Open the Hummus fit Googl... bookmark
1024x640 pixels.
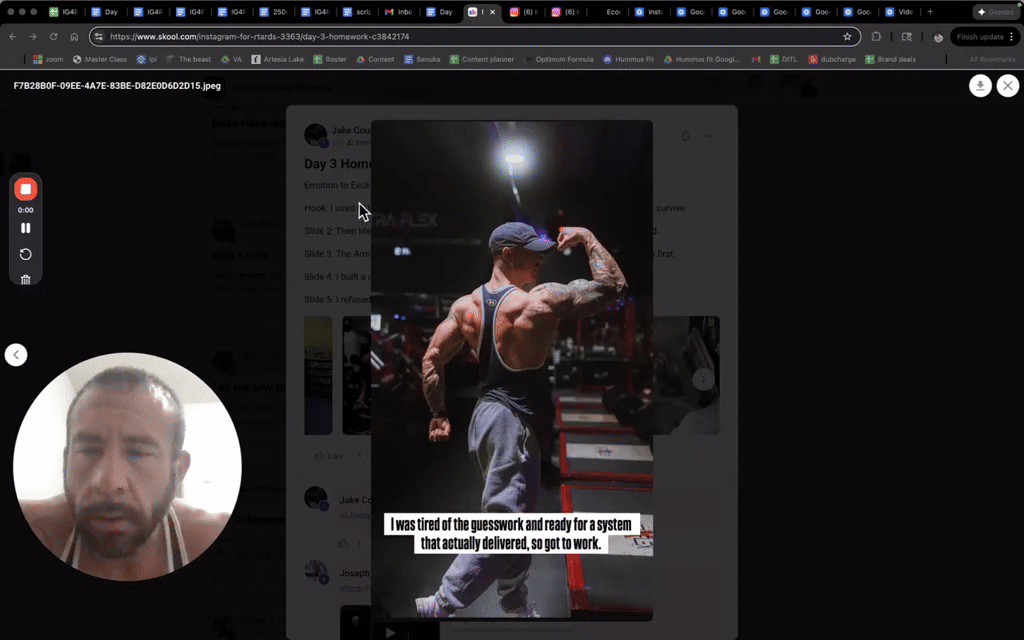(x=701, y=59)
